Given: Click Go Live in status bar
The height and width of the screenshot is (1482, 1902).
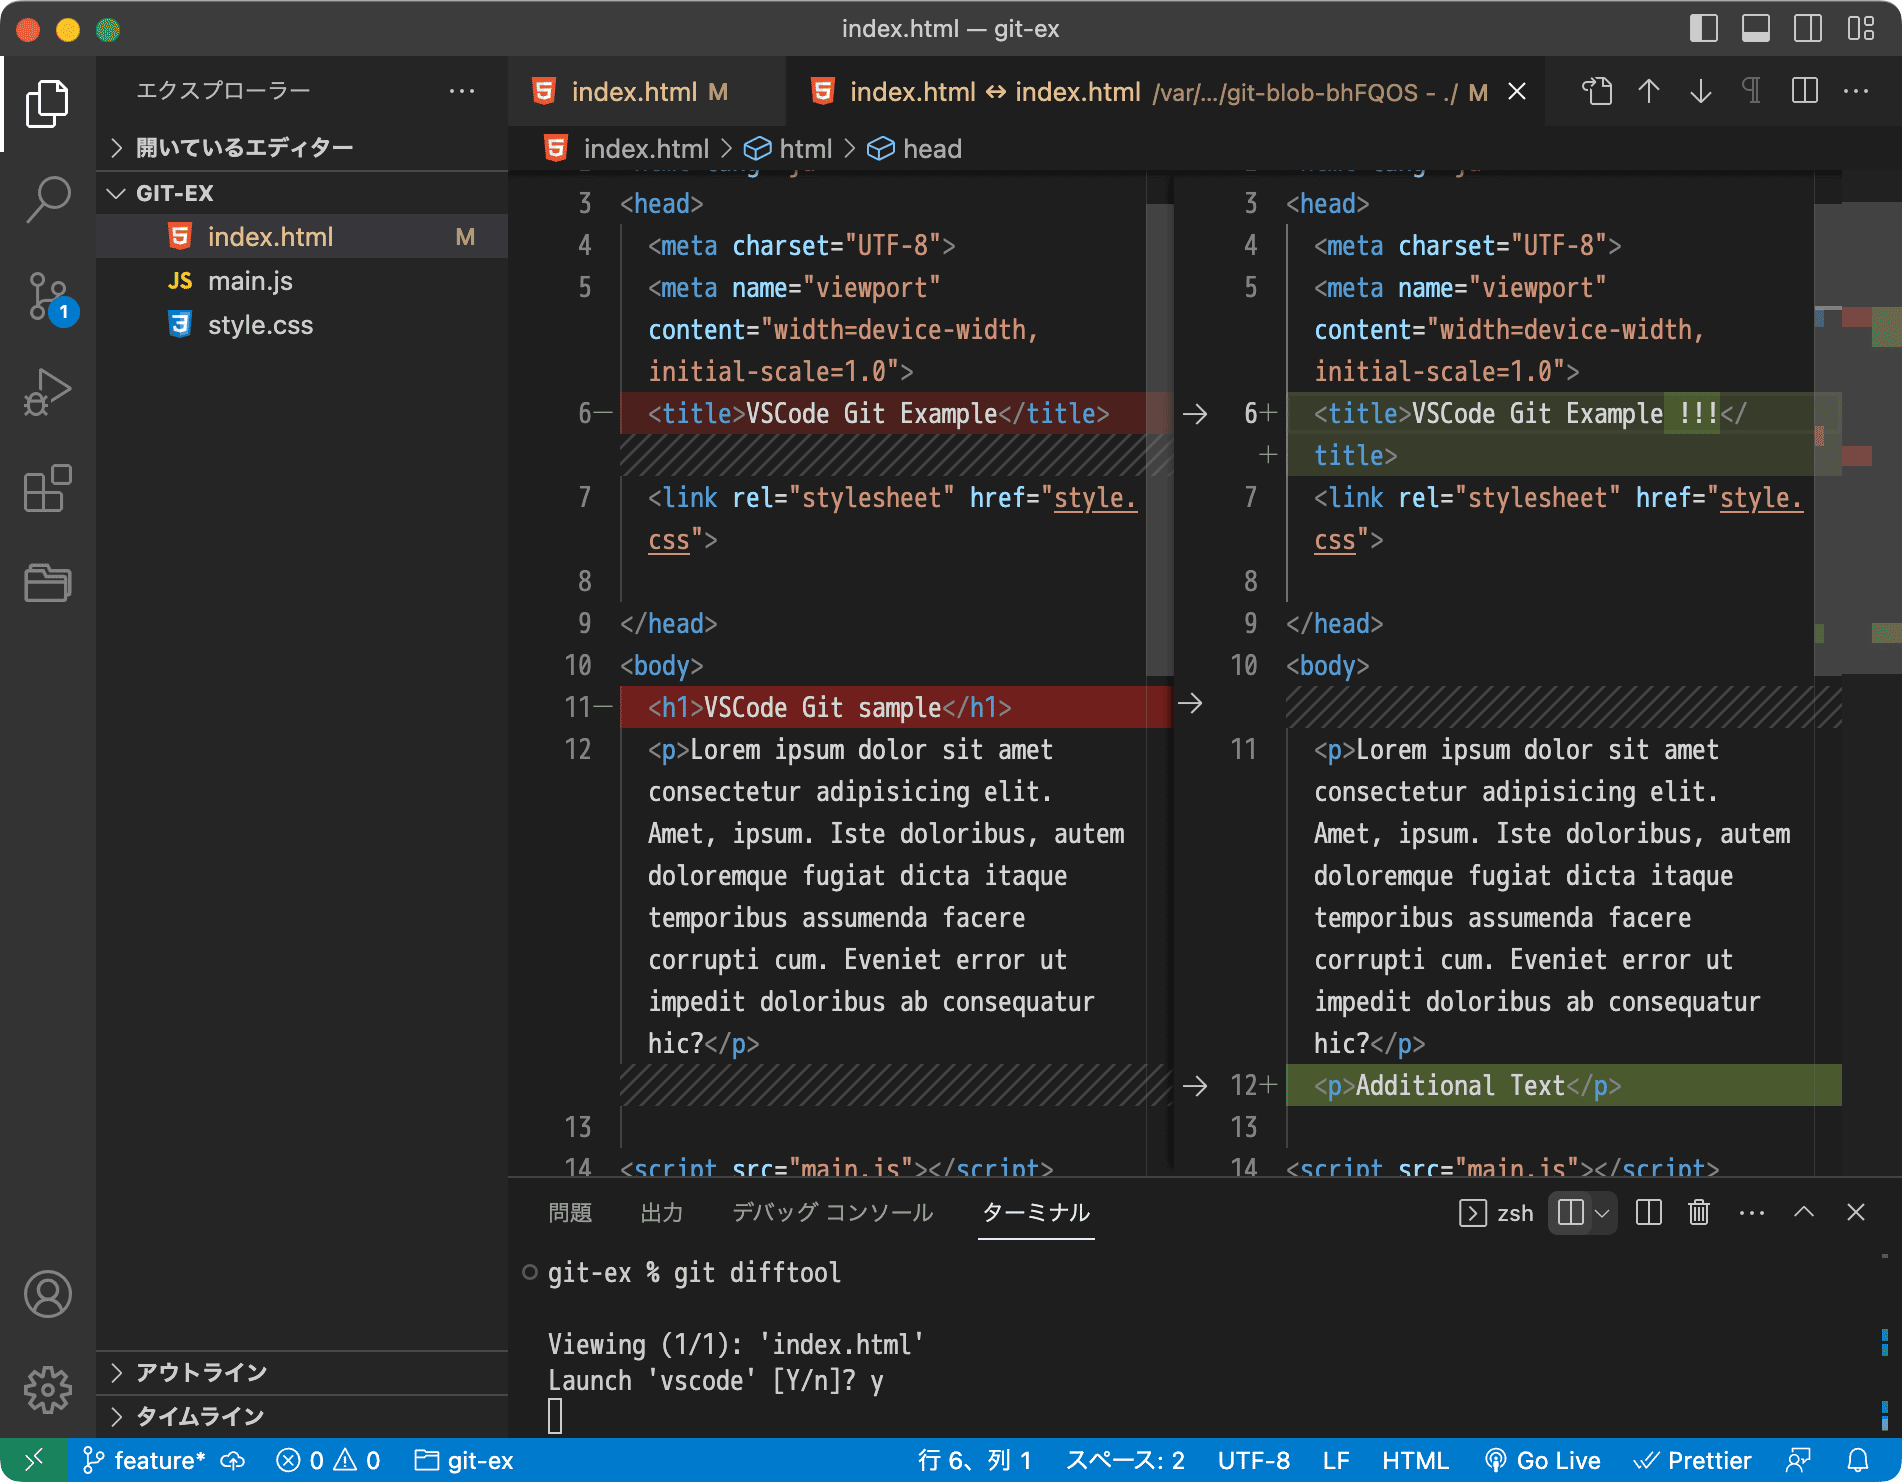Looking at the screenshot, I should click(1543, 1461).
